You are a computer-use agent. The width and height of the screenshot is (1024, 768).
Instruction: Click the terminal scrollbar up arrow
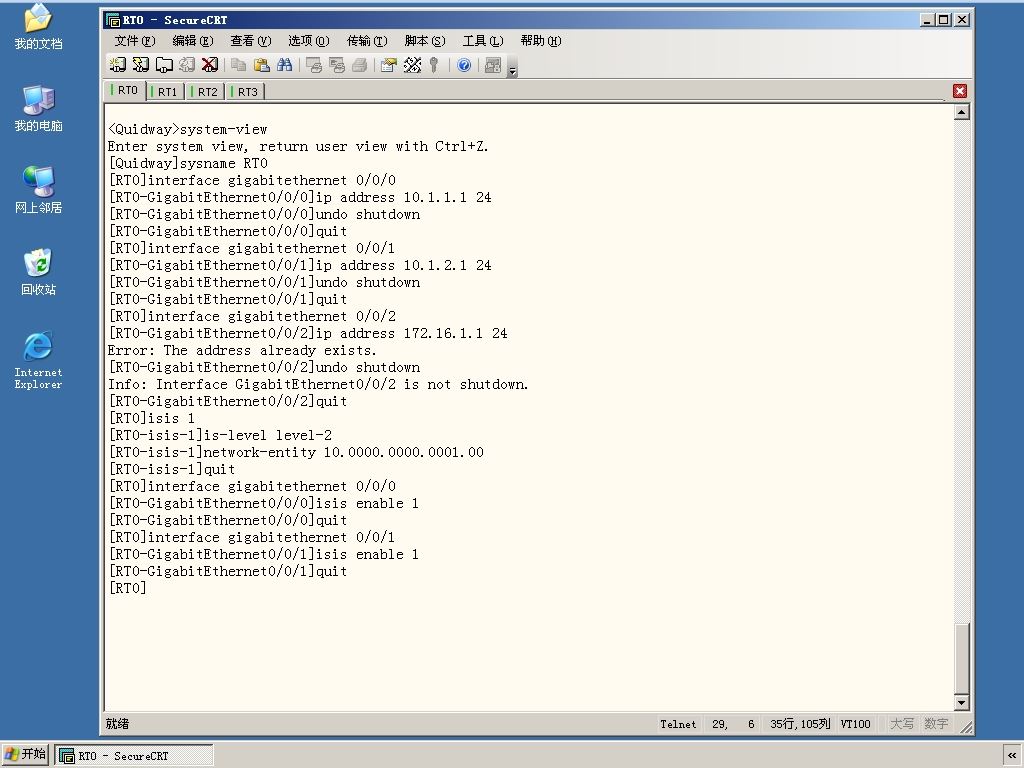click(x=961, y=112)
